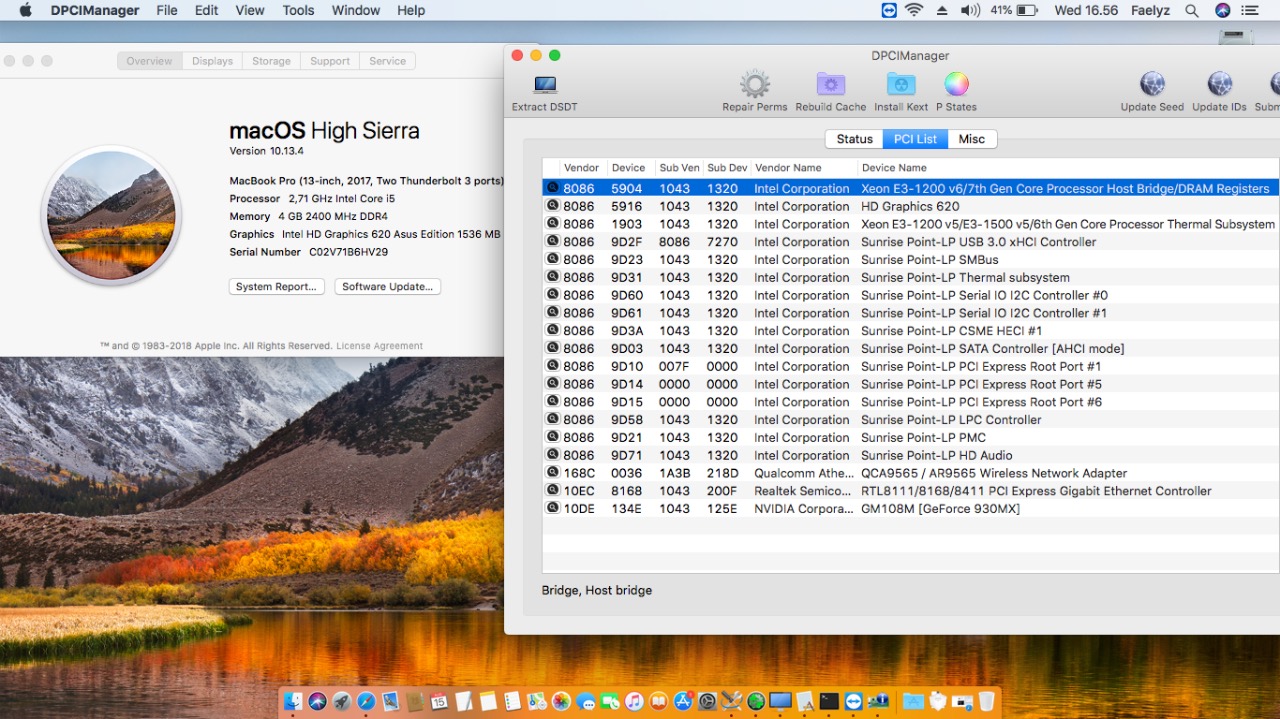
Task: Switch to the Misc tab
Action: coord(972,139)
